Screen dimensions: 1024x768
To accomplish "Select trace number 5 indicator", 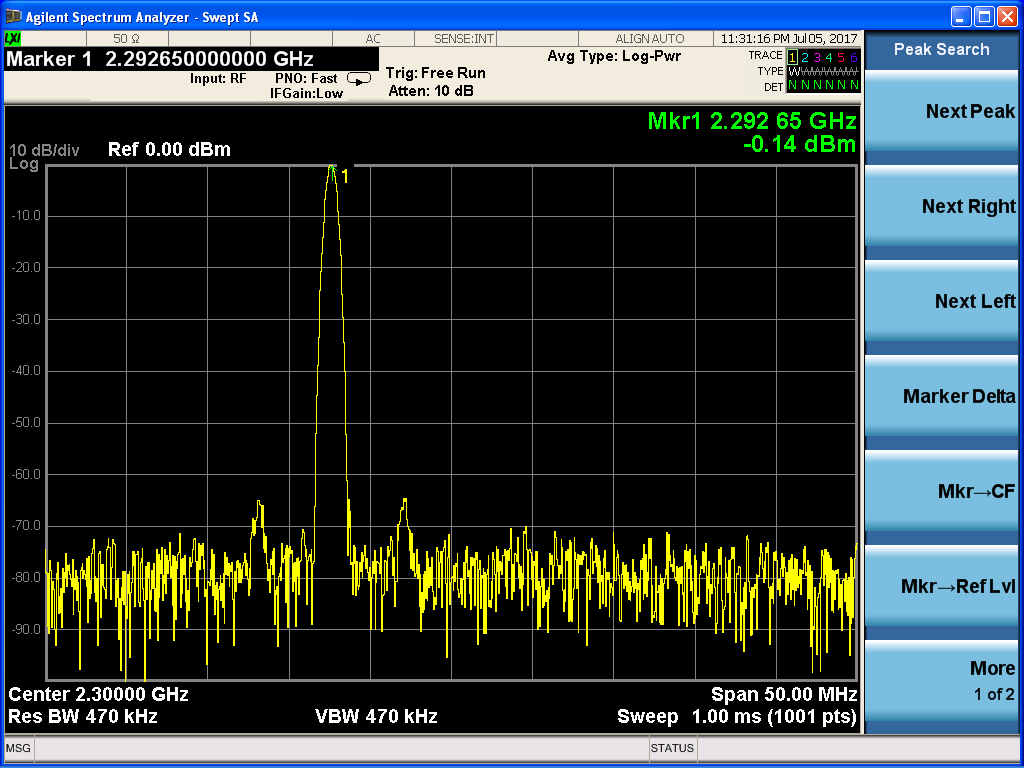I will 841,57.
